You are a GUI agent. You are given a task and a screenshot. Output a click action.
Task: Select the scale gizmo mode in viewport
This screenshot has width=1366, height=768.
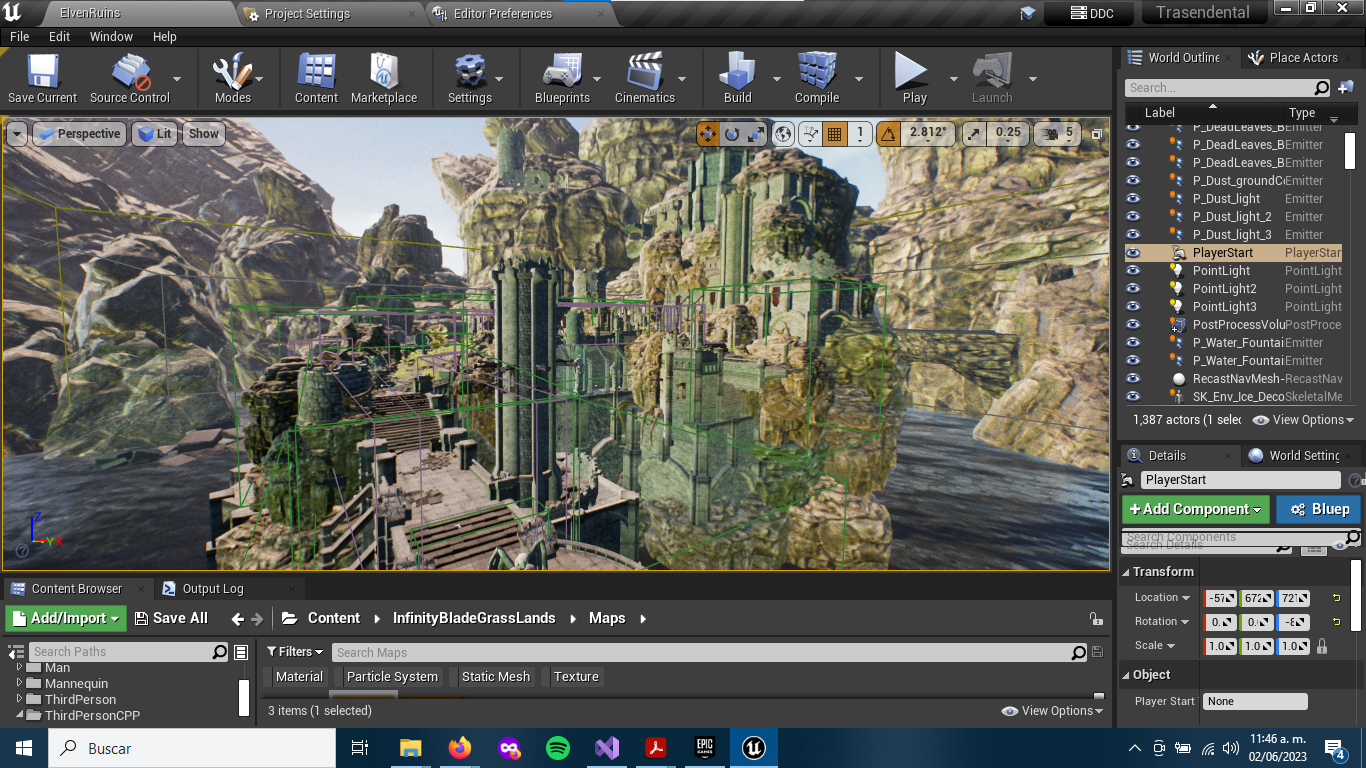tap(756, 133)
